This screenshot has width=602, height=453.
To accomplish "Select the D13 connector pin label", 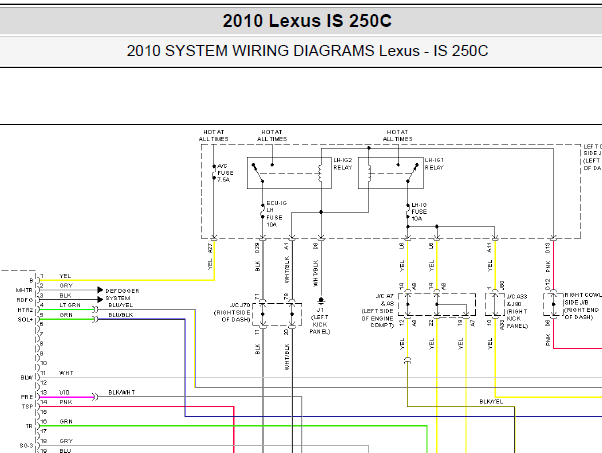I will (548, 248).
